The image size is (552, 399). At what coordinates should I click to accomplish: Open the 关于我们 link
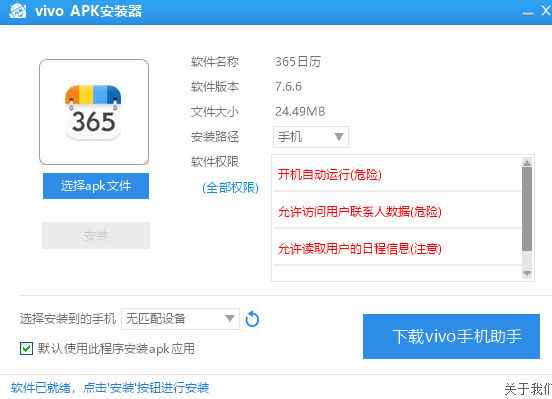[528, 389]
